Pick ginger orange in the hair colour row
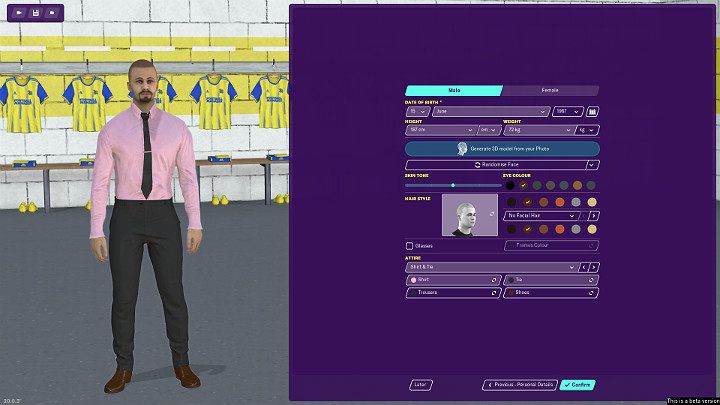This screenshot has width=720, height=405. click(x=560, y=202)
